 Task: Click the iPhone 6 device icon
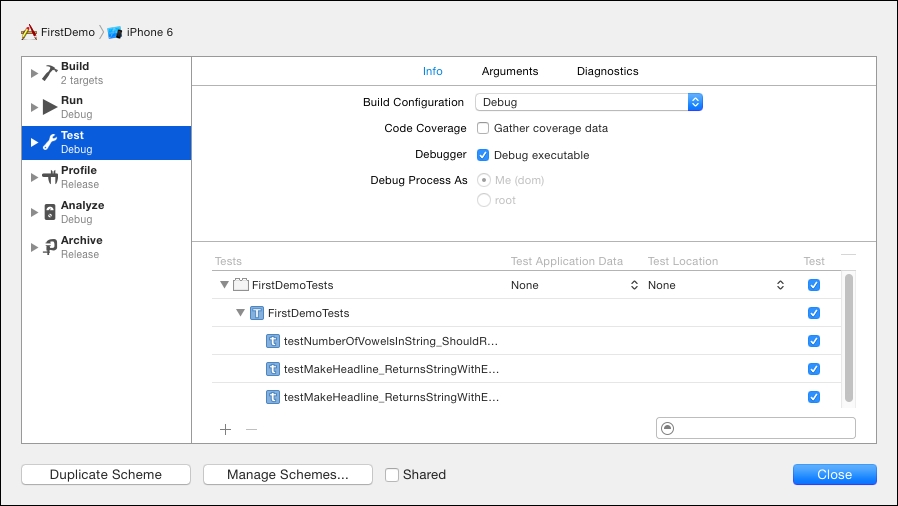[x=115, y=32]
